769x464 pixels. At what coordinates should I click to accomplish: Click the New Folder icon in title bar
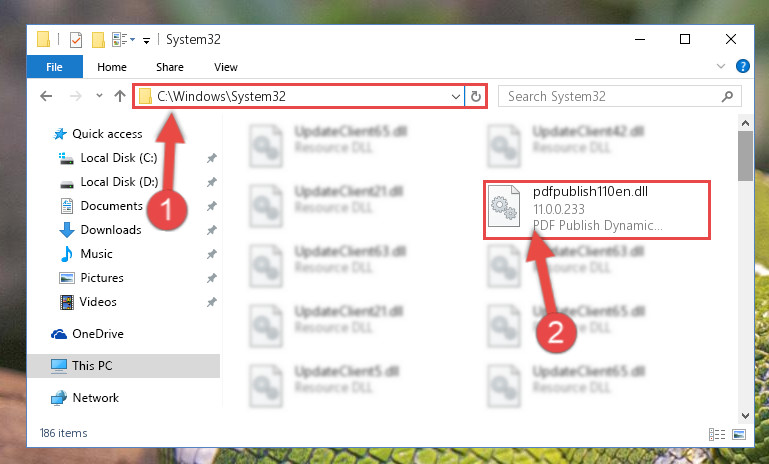pos(98,40)
